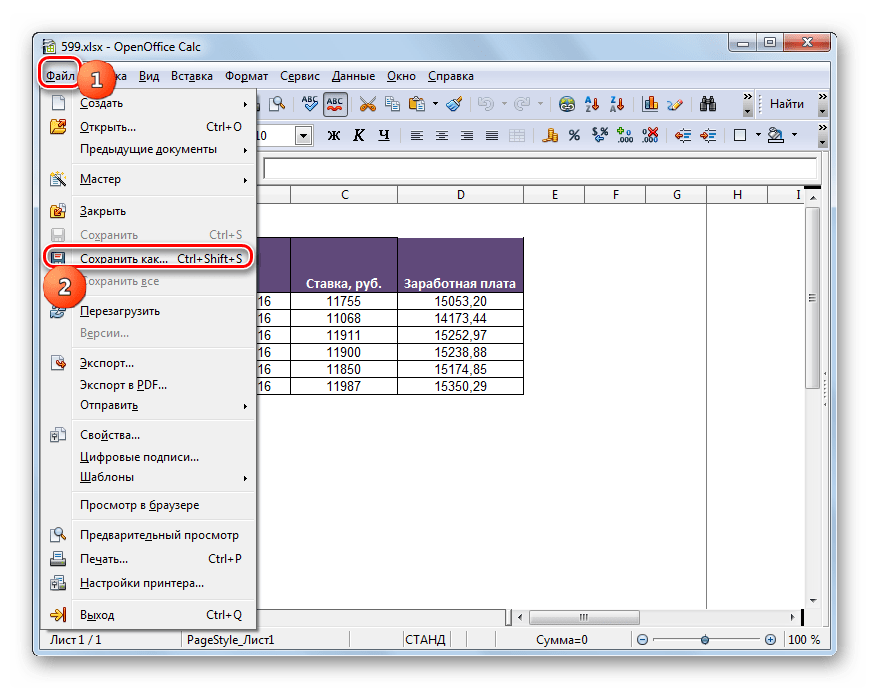Screen dimensions: 870x689
Task: Open the Borders dropdown arrow
Action: tap(758, 135)
